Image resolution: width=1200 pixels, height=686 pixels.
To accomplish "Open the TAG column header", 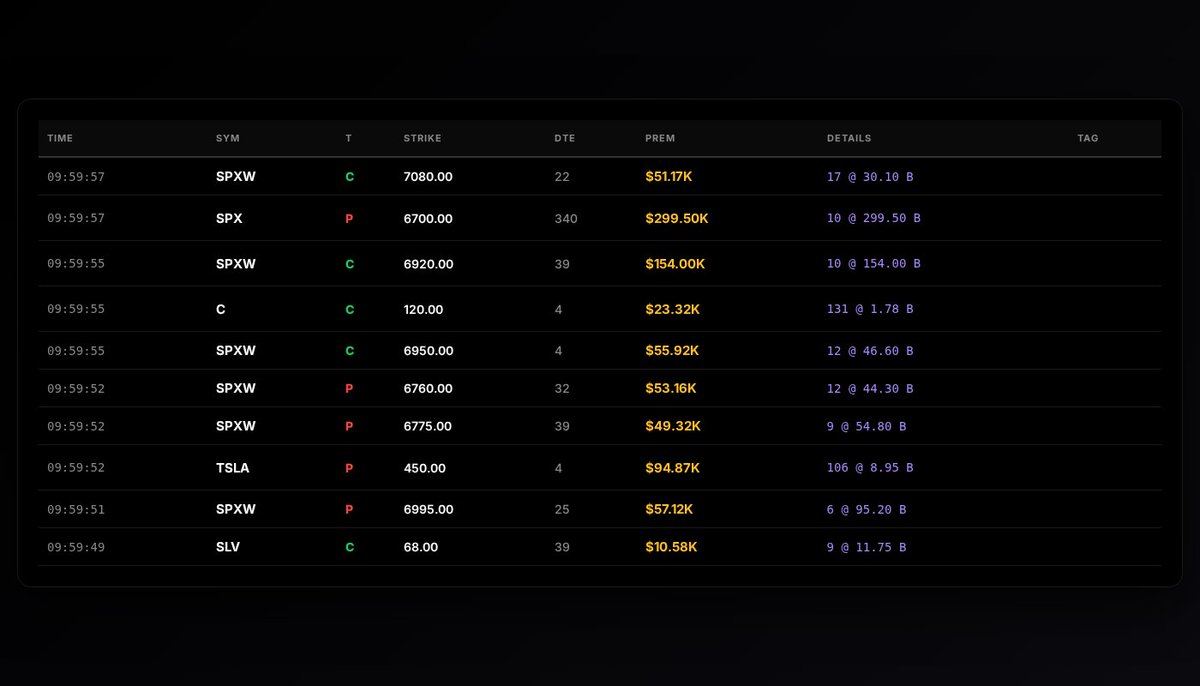I will pyautogui.click(x=1087, y=138).
